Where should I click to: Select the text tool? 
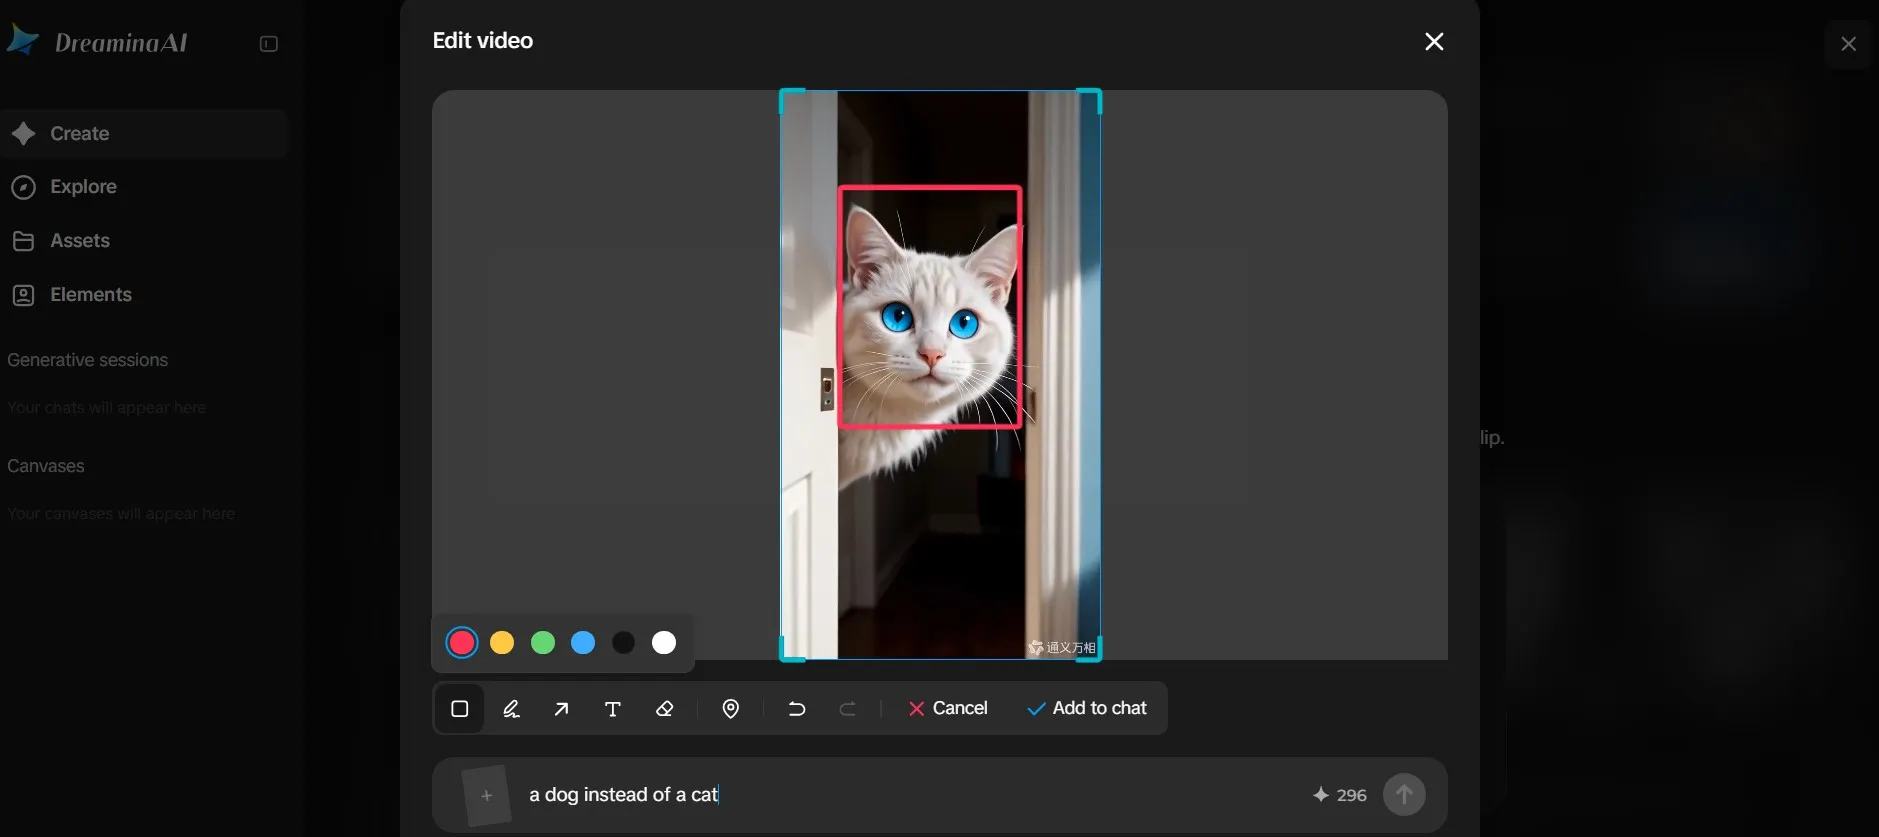tap(613, 709)
